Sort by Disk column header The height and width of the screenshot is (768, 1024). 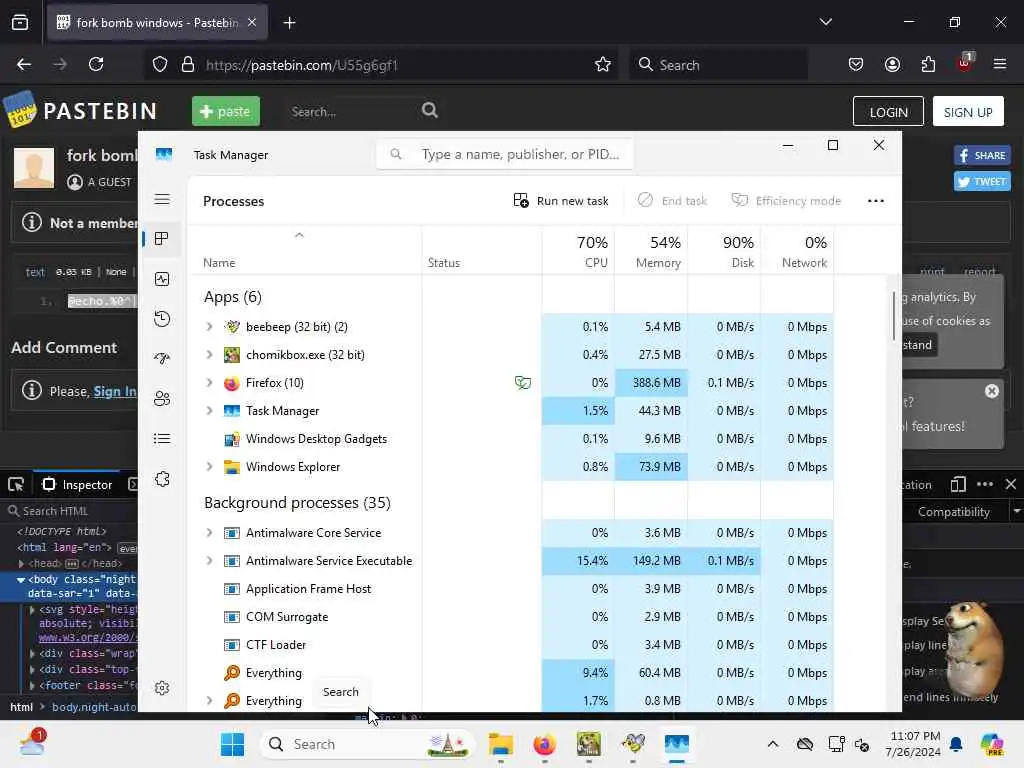[724, 251]
